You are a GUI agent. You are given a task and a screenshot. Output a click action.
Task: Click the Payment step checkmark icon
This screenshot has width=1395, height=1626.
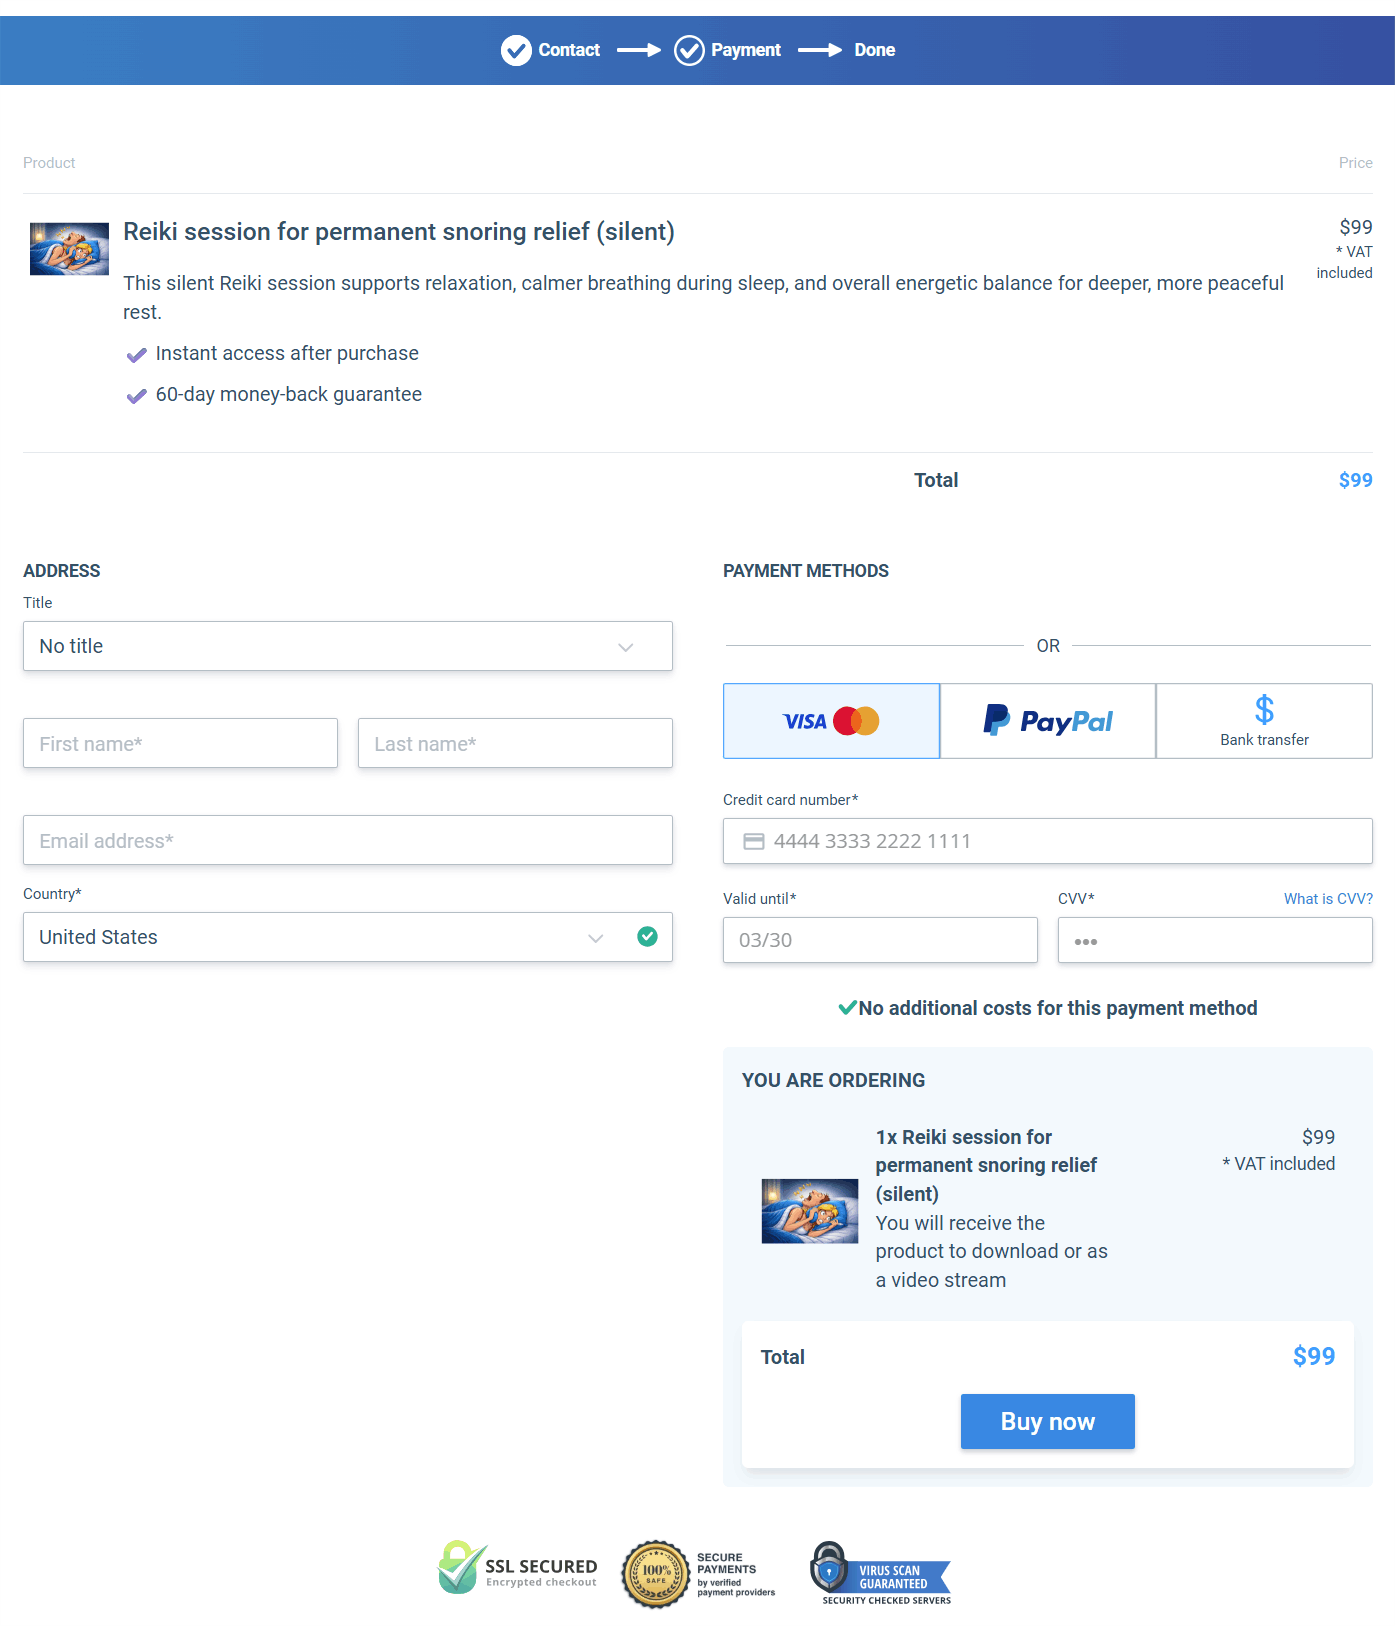pyautogui.click(x=689, y=50)
